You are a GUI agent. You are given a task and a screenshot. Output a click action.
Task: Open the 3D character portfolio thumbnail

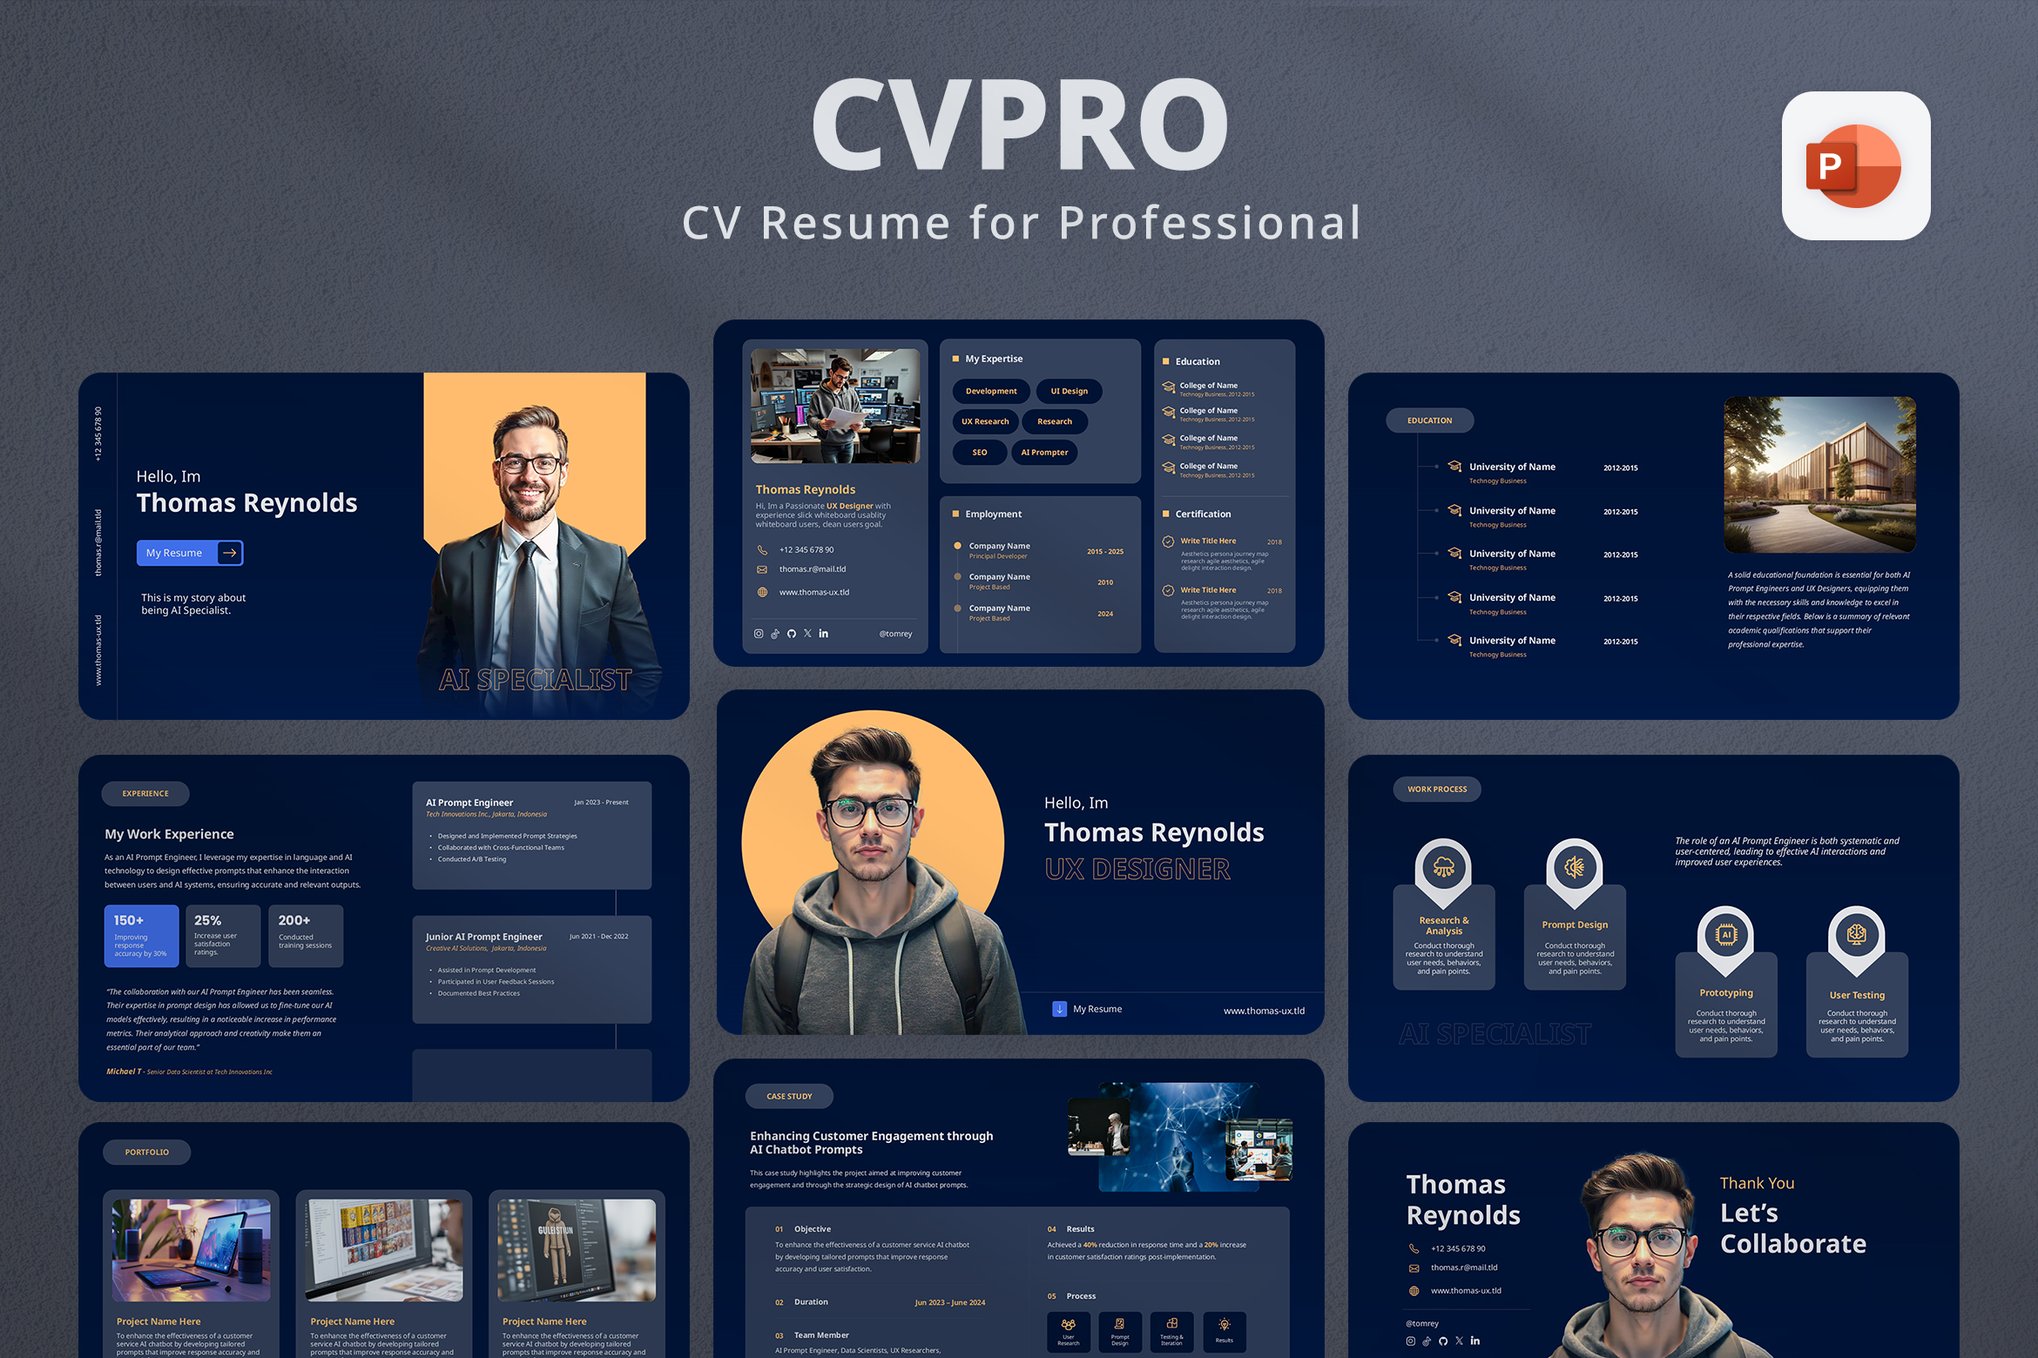click(577, 1250)
